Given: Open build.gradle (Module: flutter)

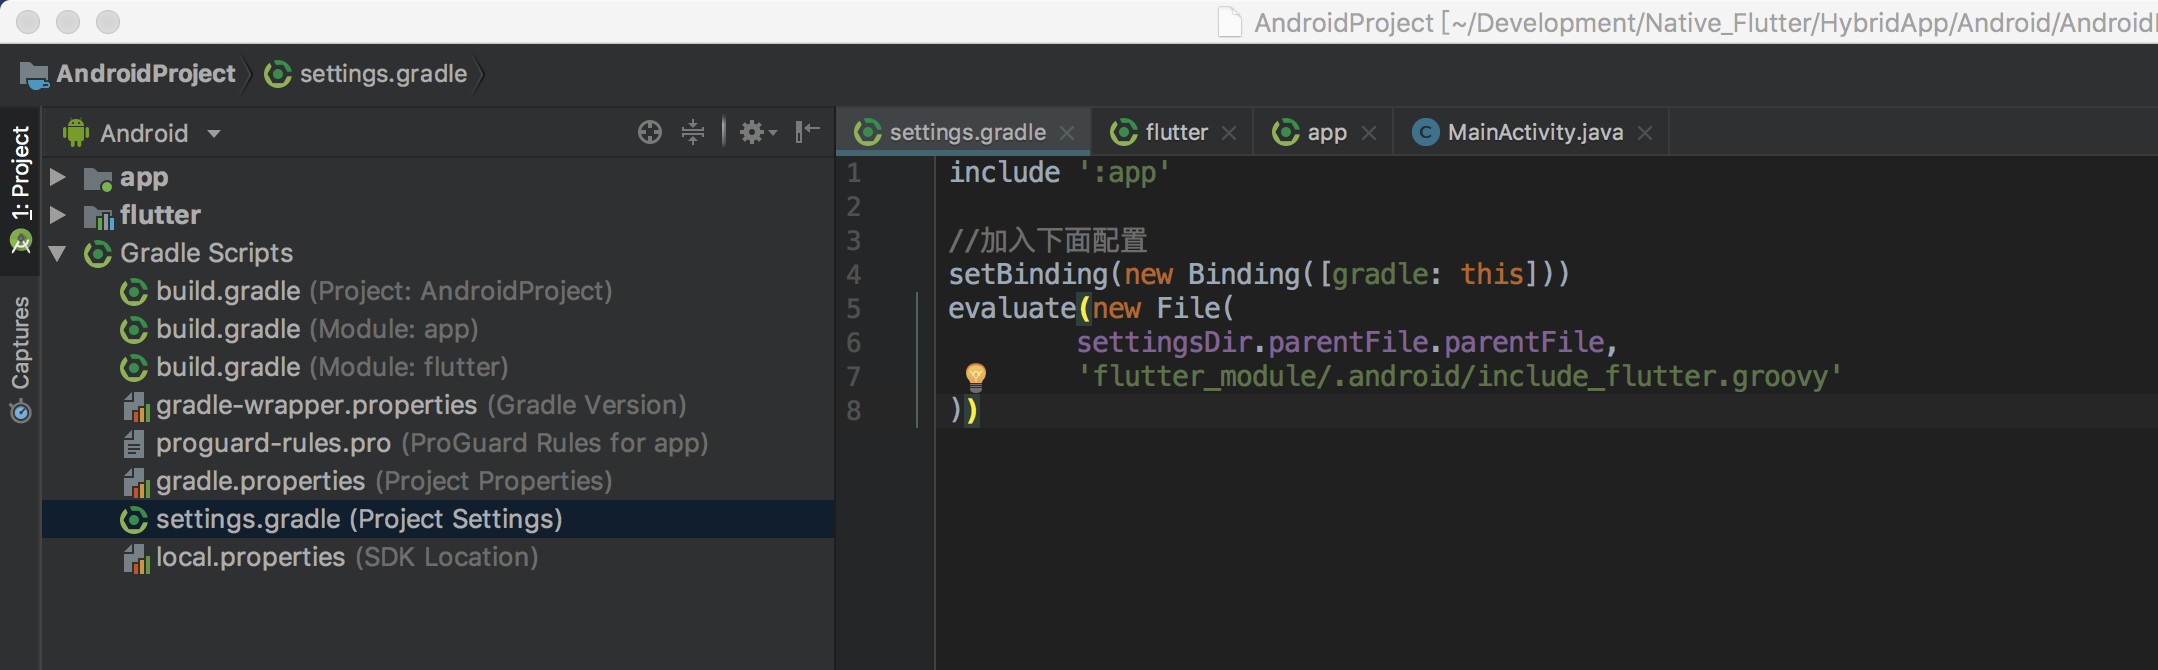Looking at the screenshot, I should (x=332, y=367).
